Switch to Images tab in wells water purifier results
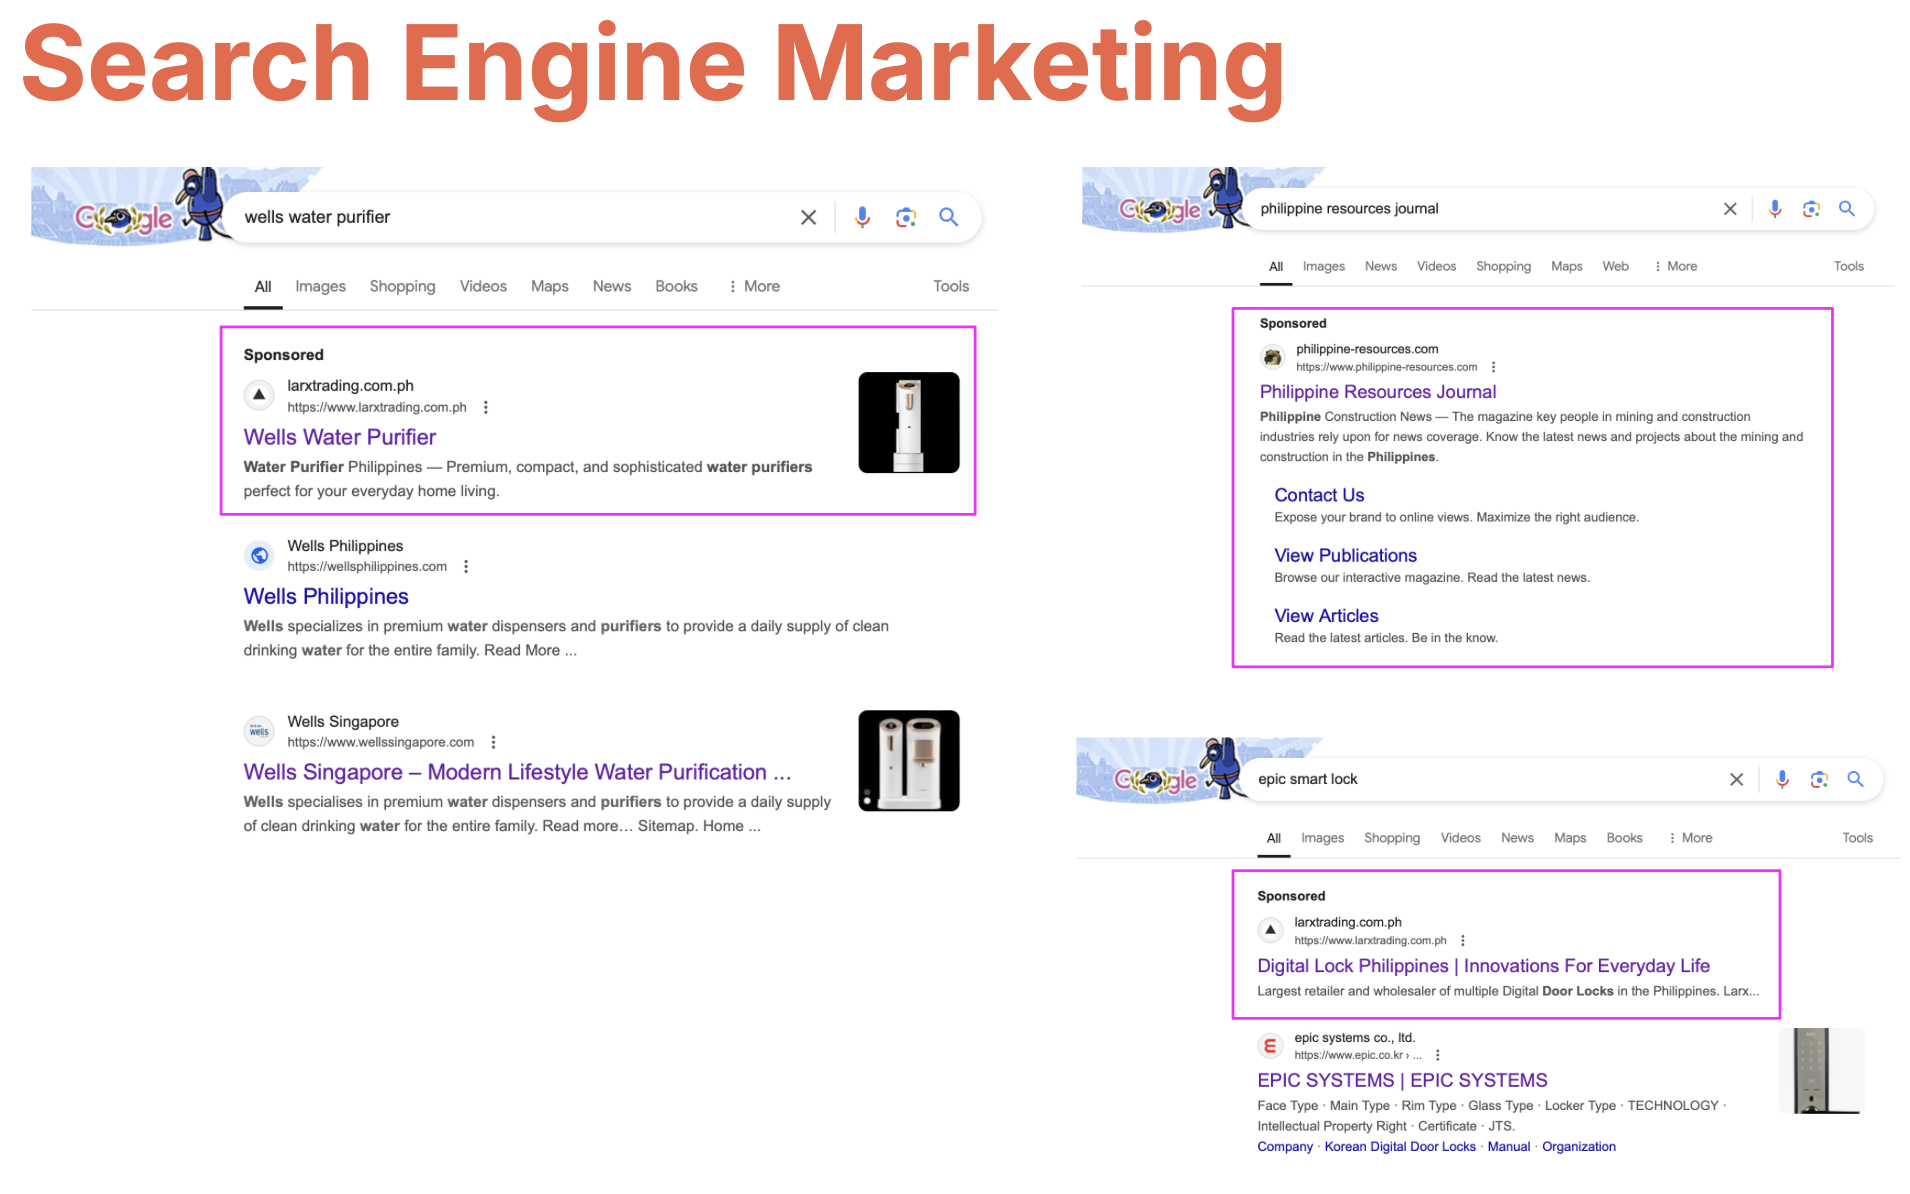The image size is (1910, 1194). point(320,286)
